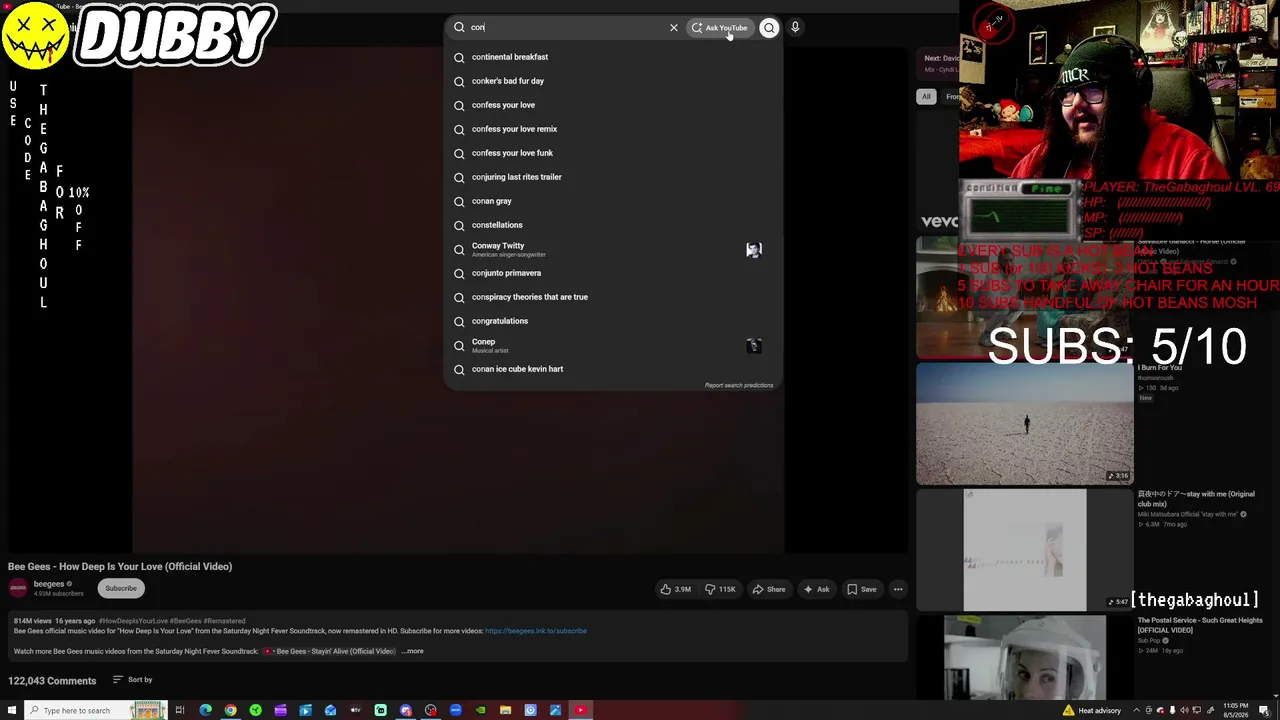This screenshot has height=720, width=1280.
Task: Start voice search with the microphone
Action: (x=795, y=28)
